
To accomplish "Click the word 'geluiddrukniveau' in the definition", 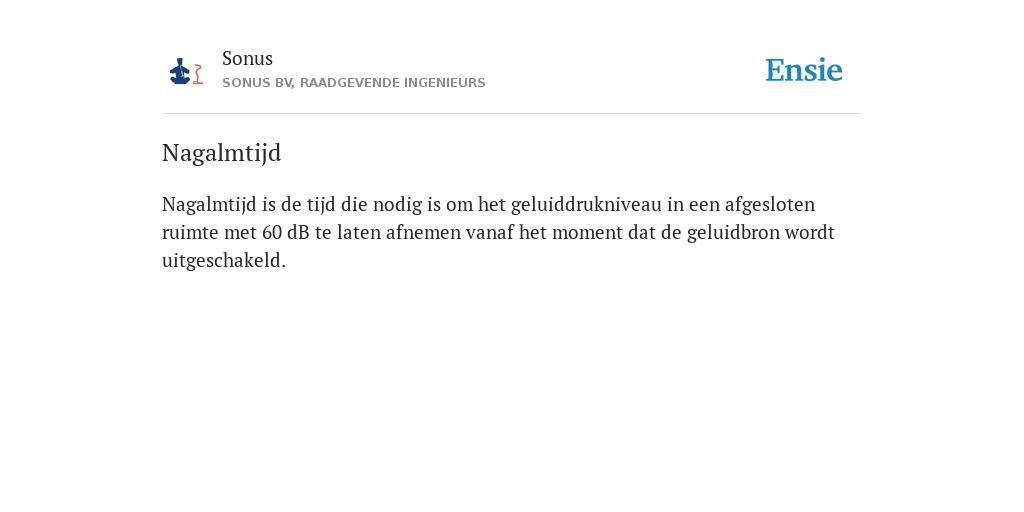I will (586, 205).
